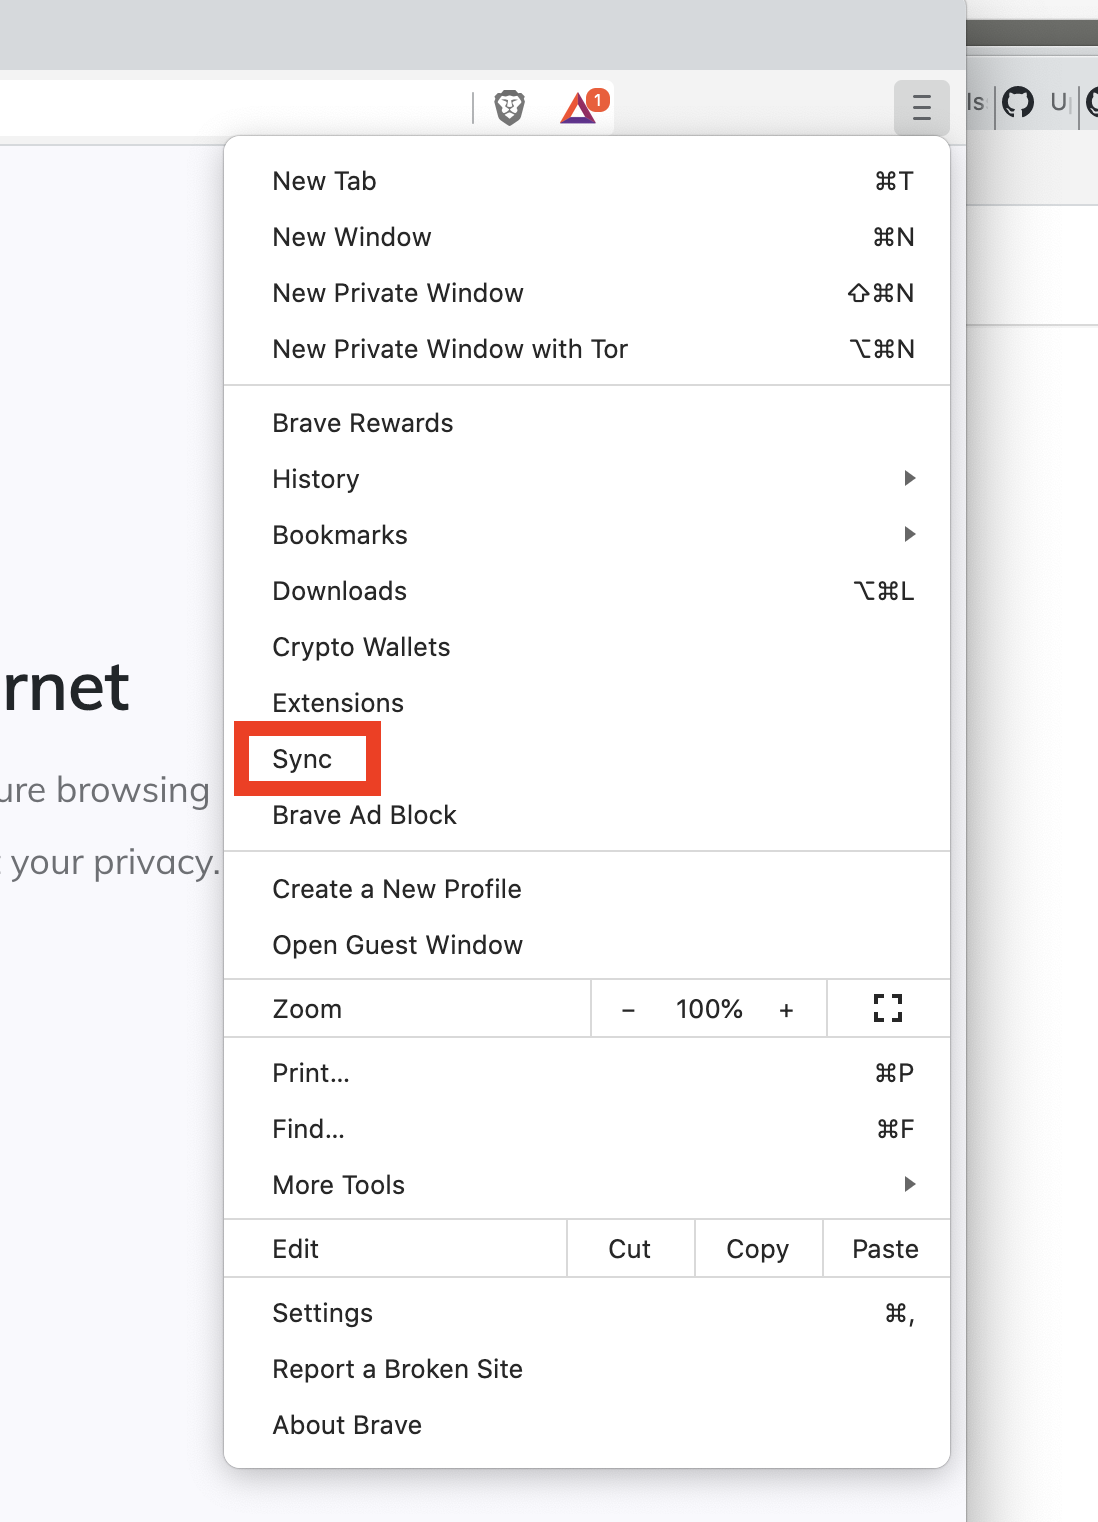Click the 100% zoom level indicator
Viewport: 1098px width, 1522px height.
pyautogui.click(x=709, y=1010)
